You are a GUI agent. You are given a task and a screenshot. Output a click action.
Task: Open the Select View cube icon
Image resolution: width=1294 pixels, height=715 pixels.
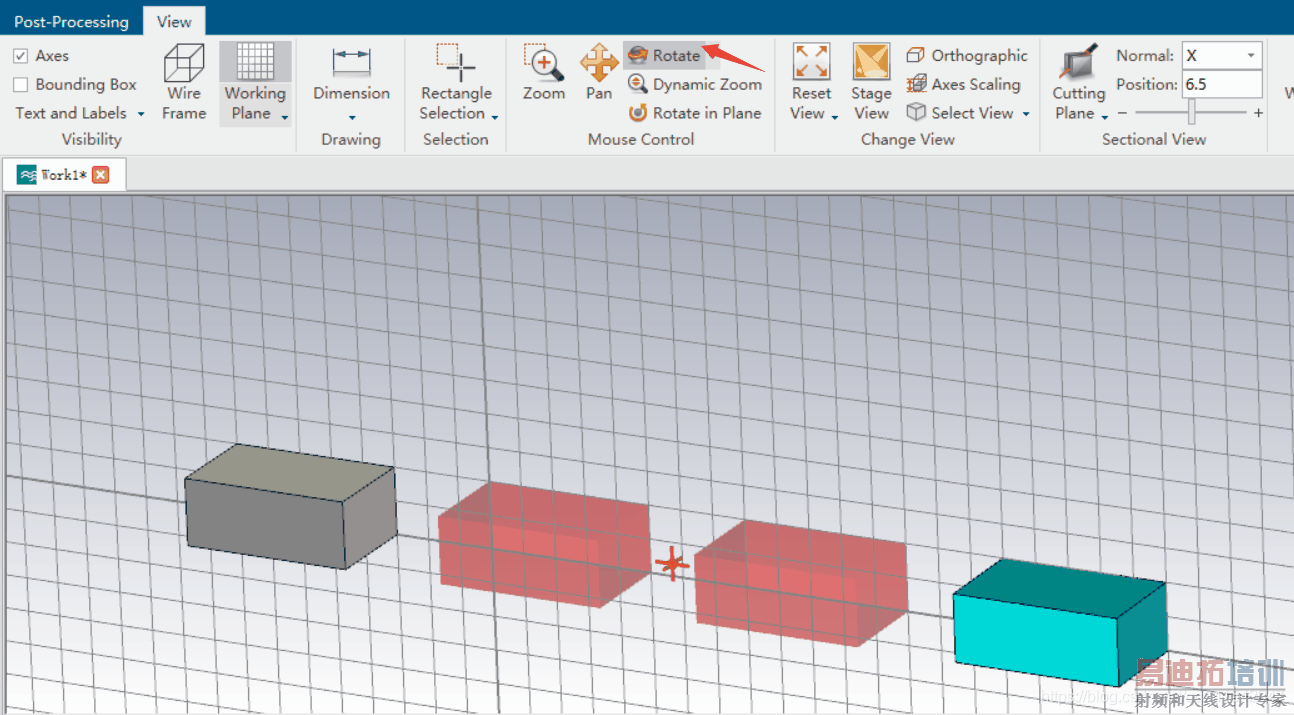[916, 113]
